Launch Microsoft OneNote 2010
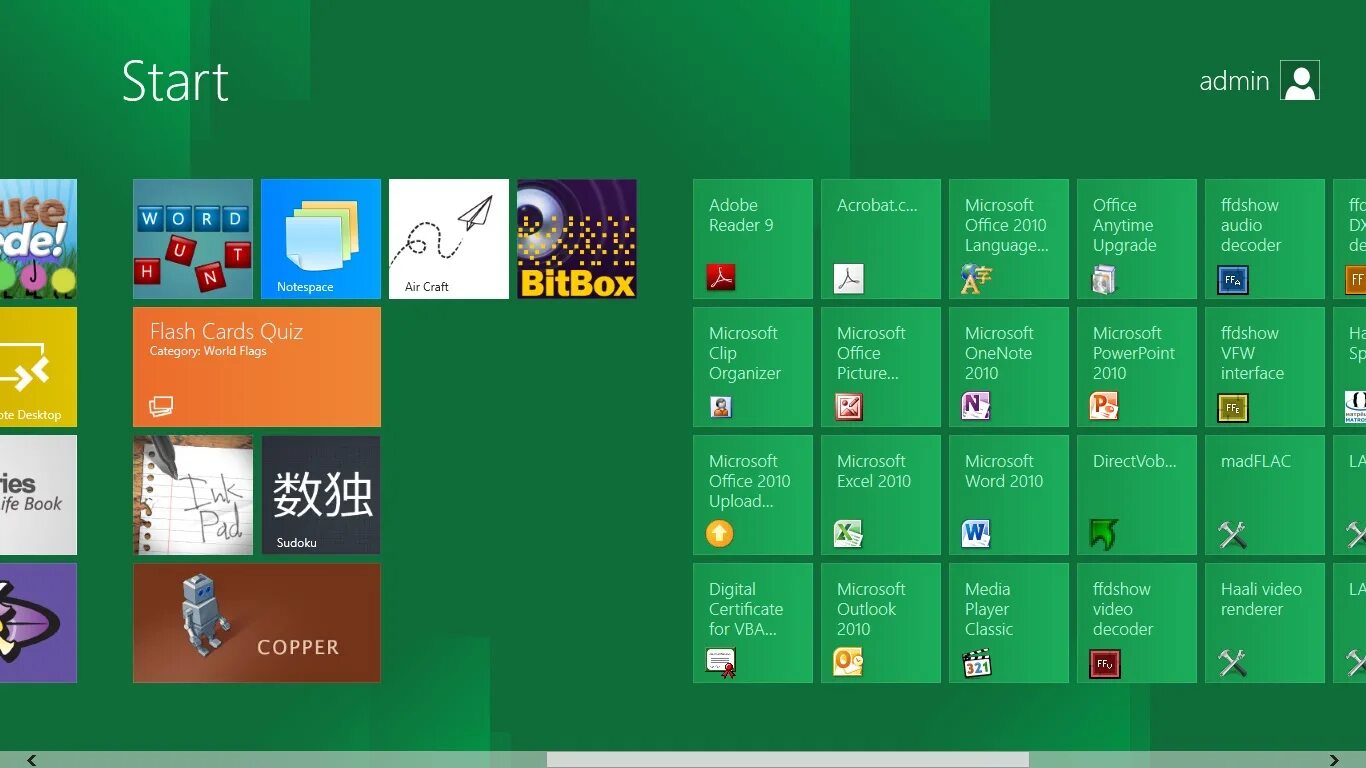1366x768 pixels. 1009,367
